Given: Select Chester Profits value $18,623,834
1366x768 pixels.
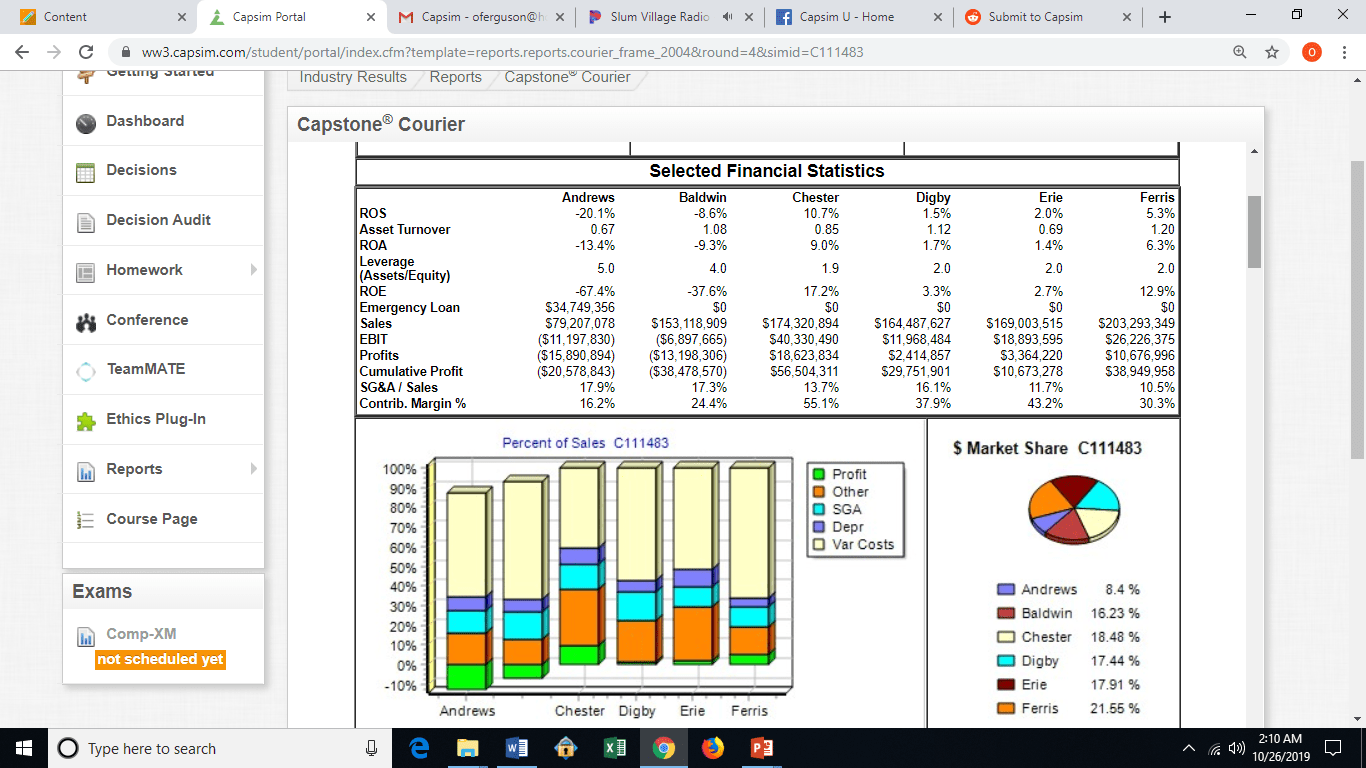Looking at the screenshot, I should point(803,356).
